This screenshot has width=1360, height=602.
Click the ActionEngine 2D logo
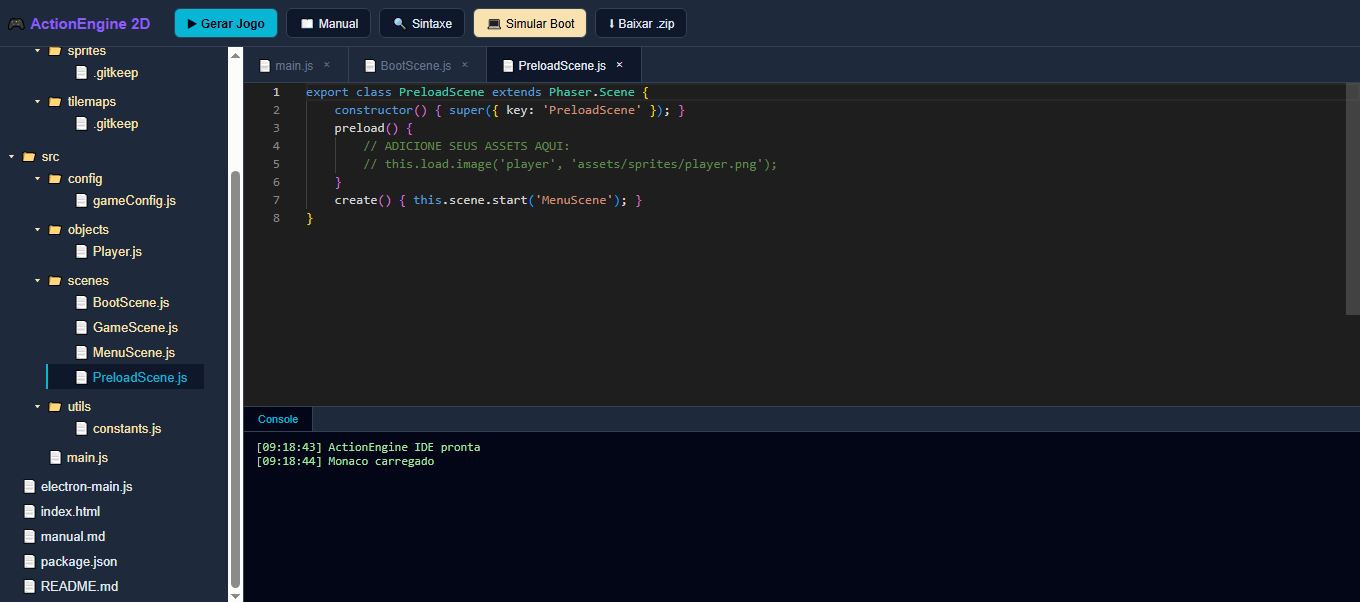point(79,23)
